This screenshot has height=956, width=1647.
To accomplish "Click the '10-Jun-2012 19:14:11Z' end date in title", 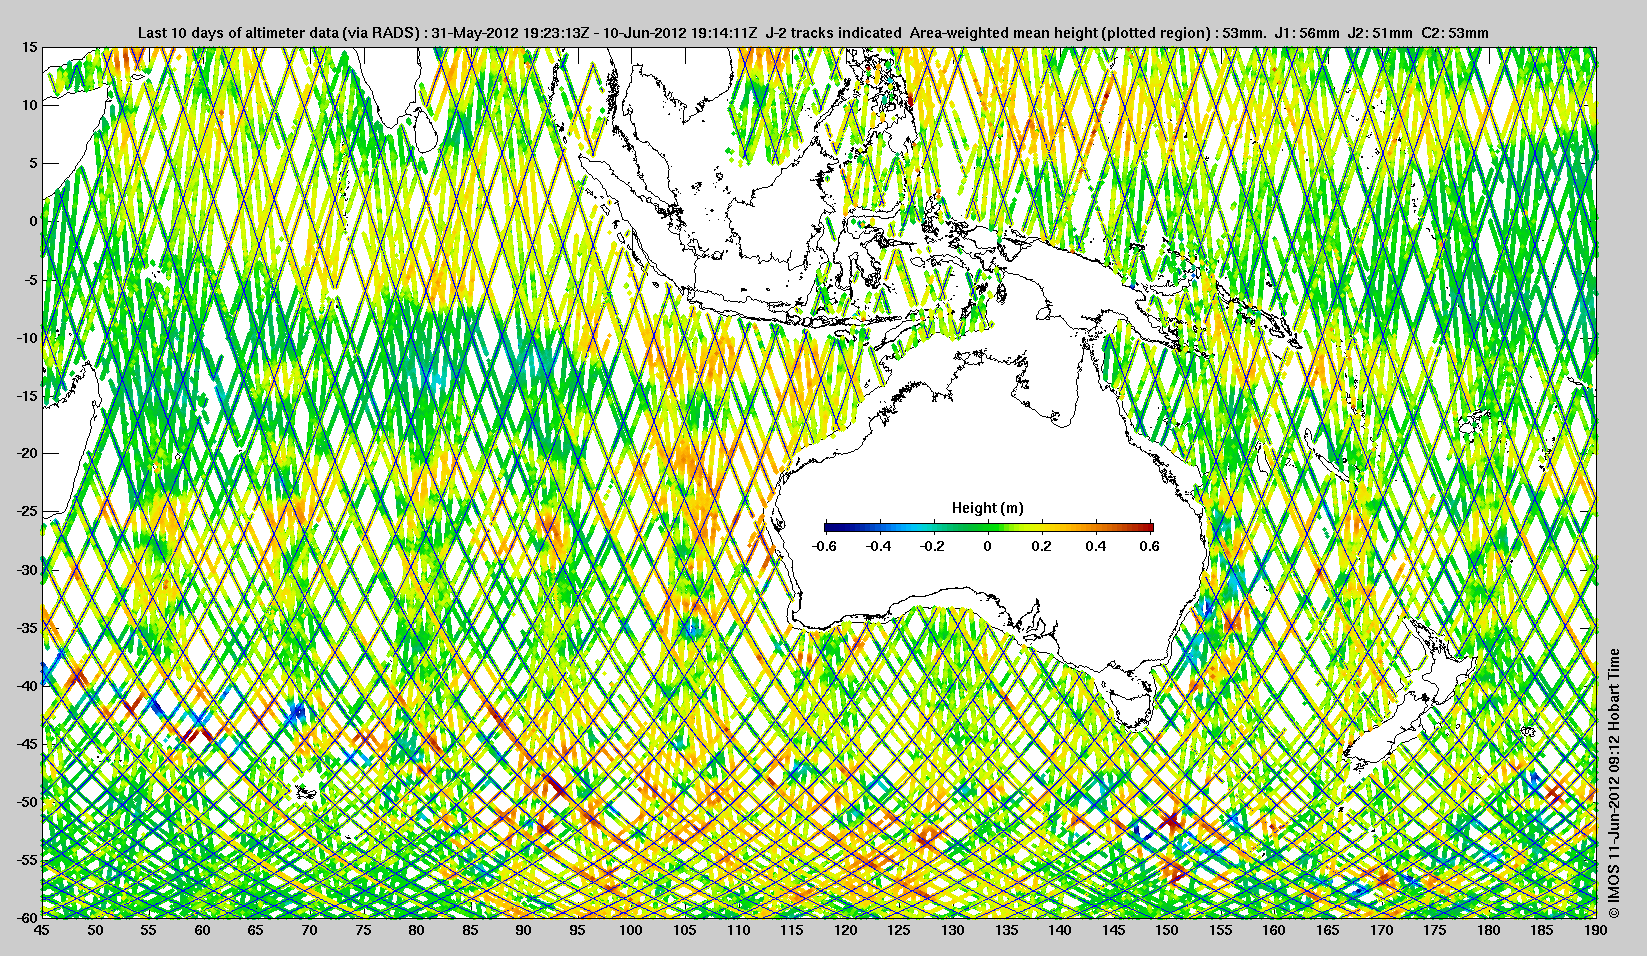I will tap(680, 33).
